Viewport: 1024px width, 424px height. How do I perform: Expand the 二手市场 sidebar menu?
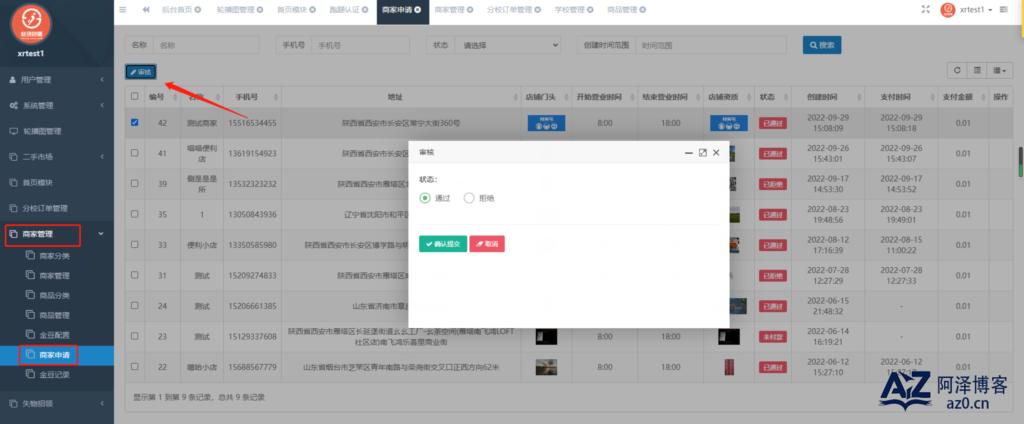57,157
